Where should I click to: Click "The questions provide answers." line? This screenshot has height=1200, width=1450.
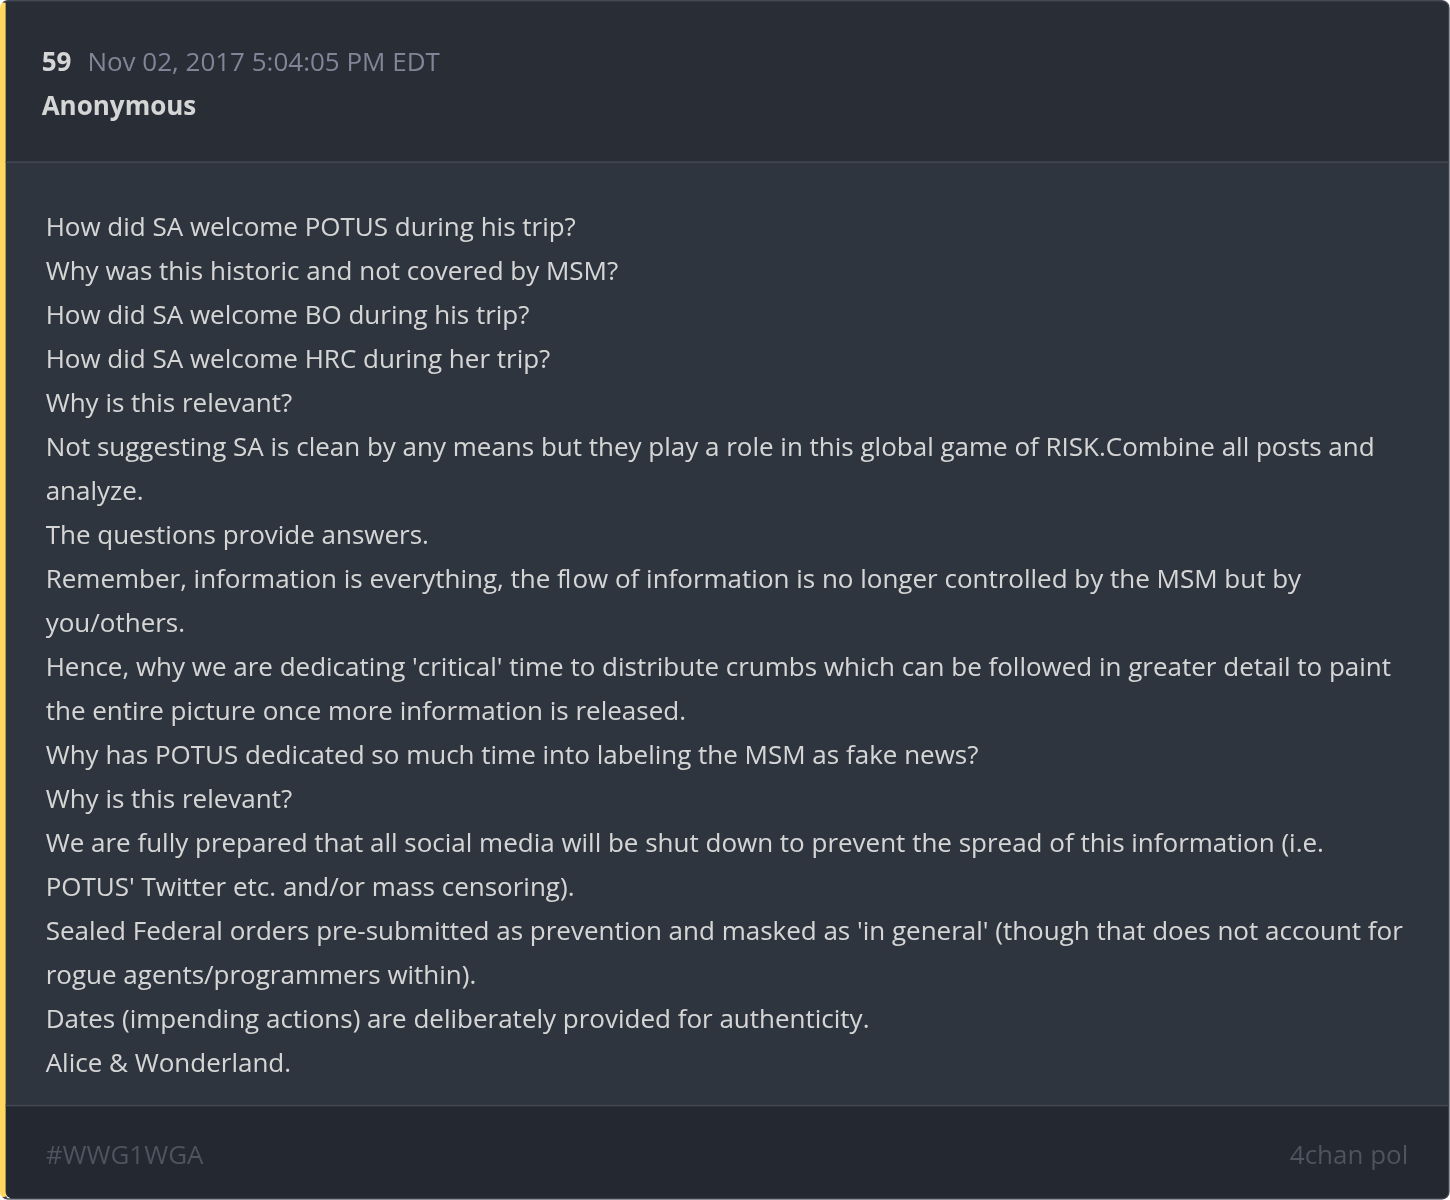click(x=237, y=535)
